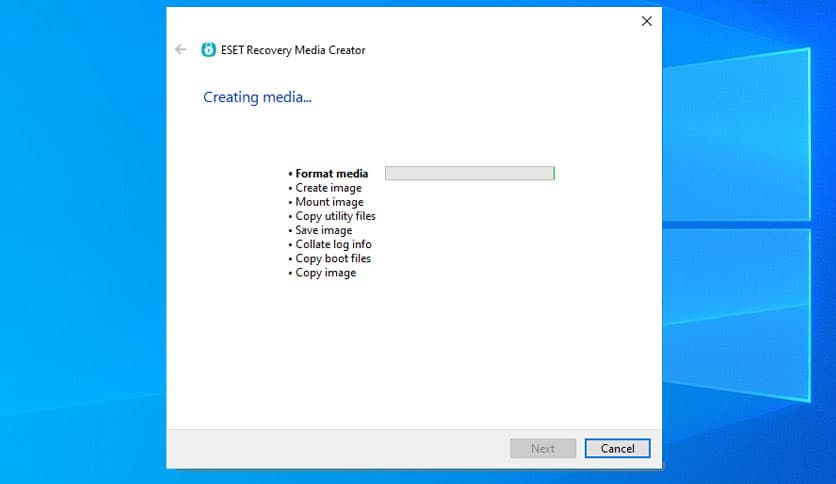Click the disabled Next button

coord(543,448)
